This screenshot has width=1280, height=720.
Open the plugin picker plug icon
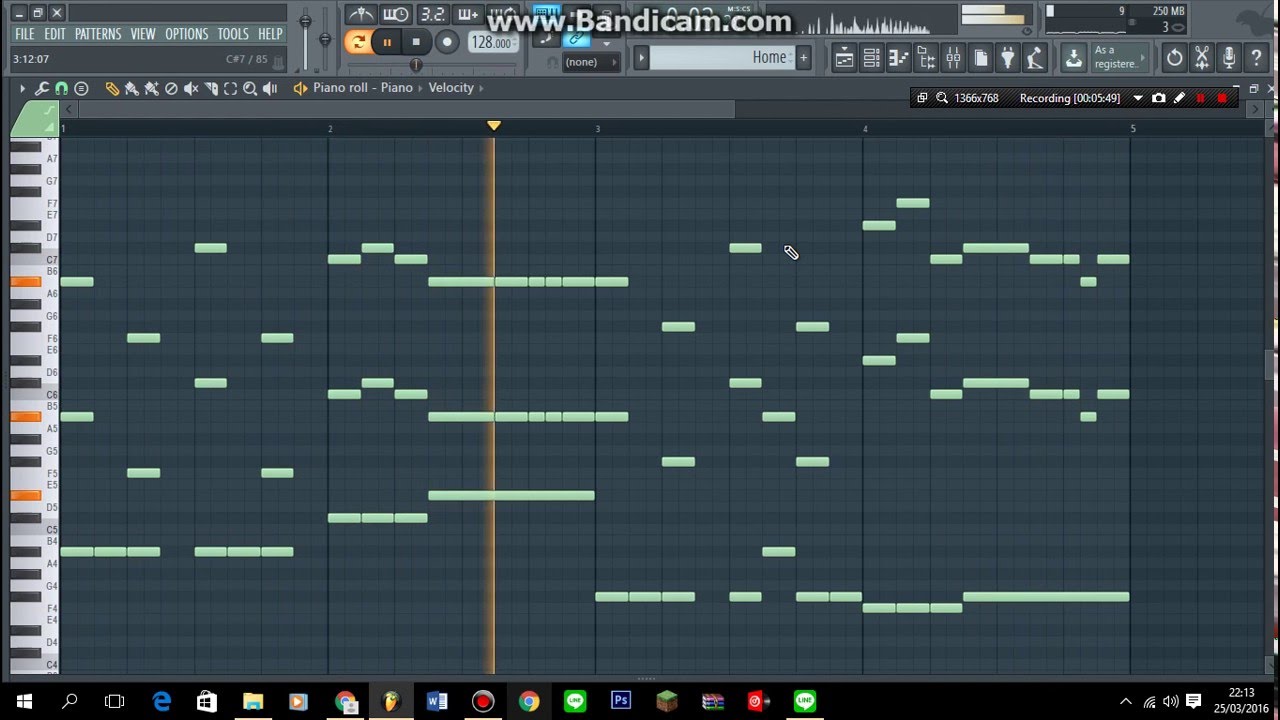1008,58
